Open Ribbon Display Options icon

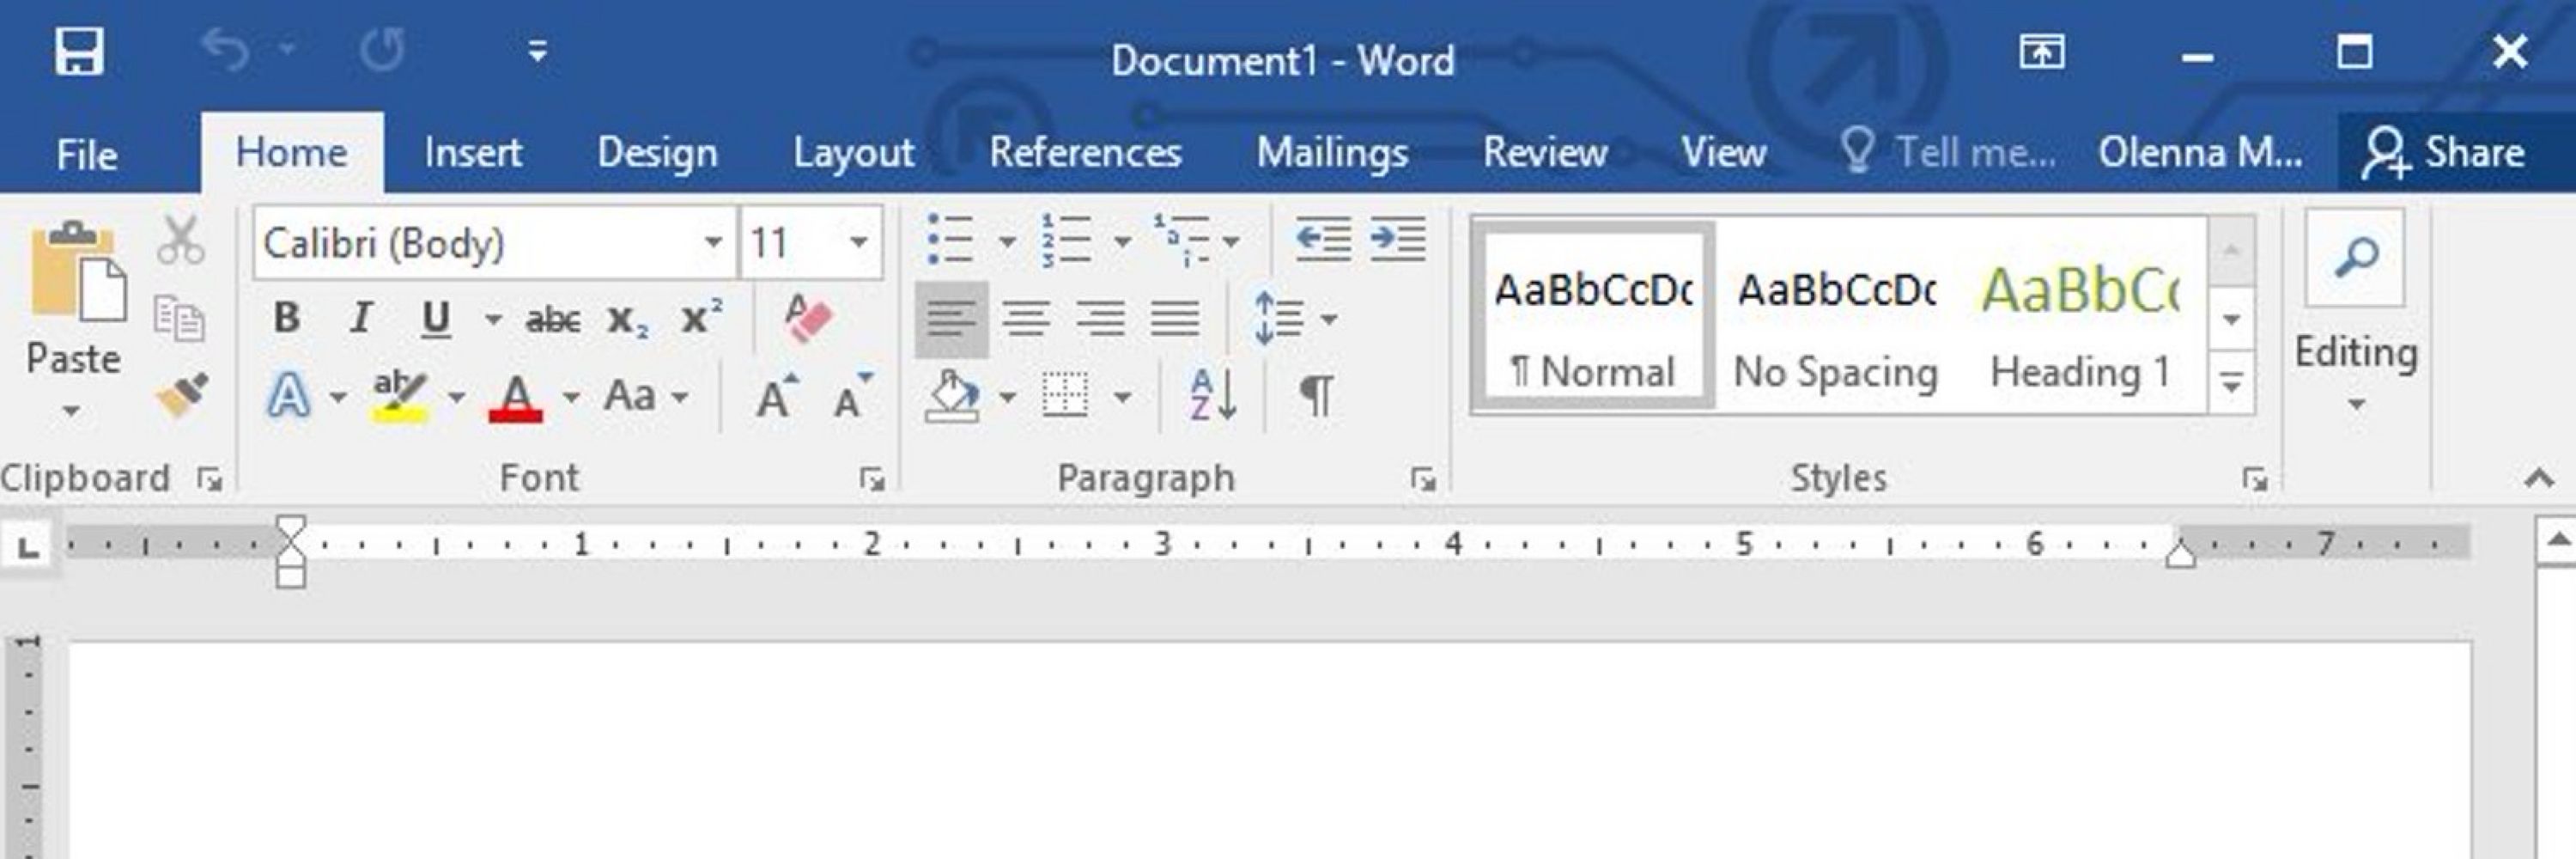pos(2041,51)
